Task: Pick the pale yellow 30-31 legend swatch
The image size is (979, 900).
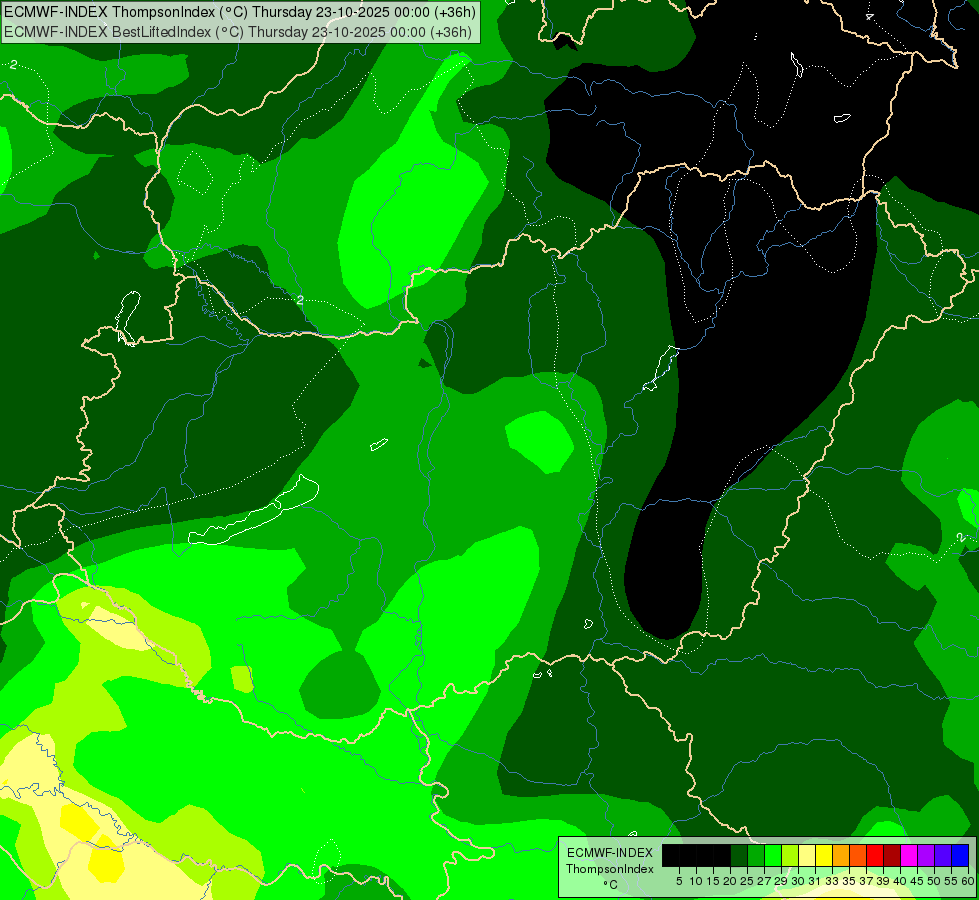Action: click(807, 856)
